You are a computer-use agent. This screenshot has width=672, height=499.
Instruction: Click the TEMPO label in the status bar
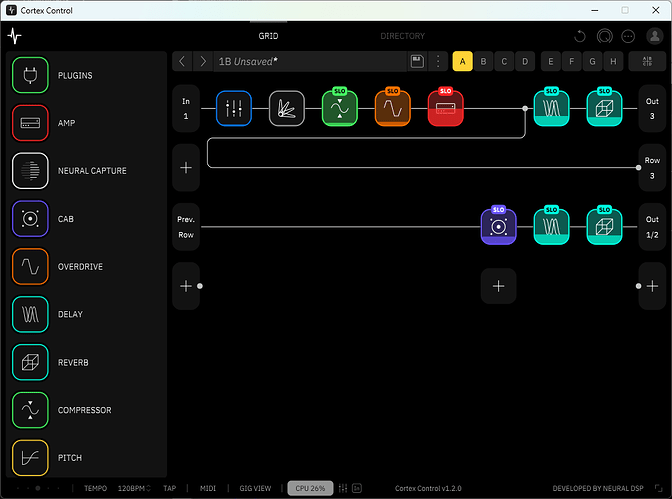click(96, 488)
